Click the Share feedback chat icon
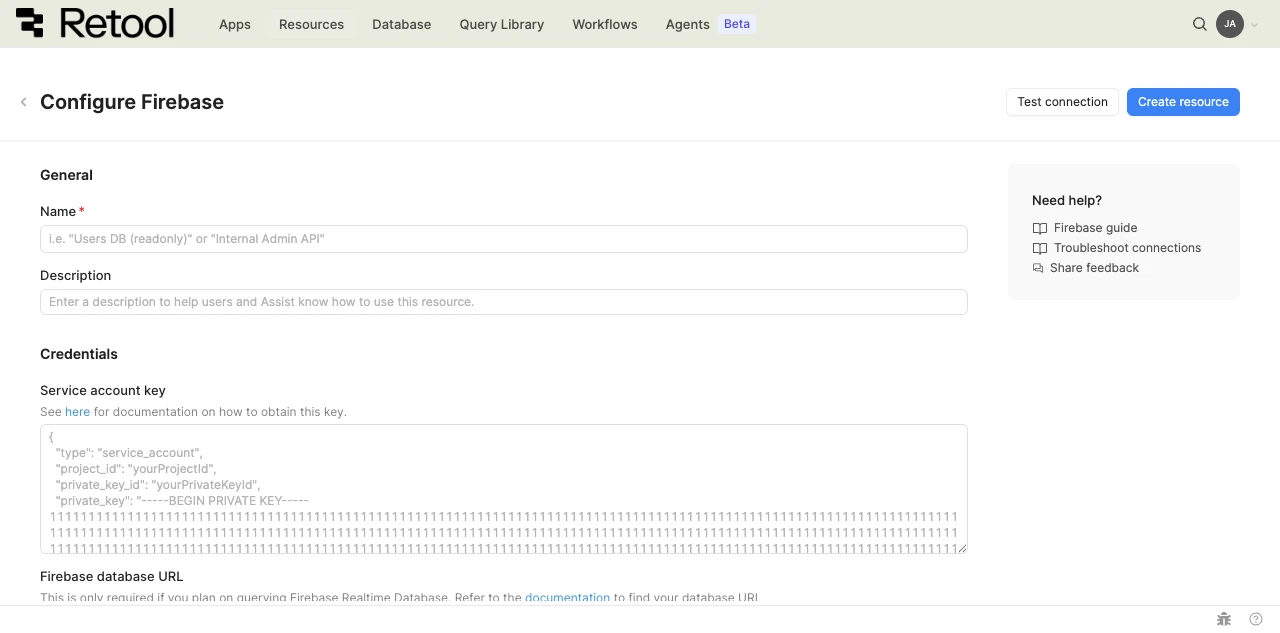 pyautogui.click(x=1038, y=268)
